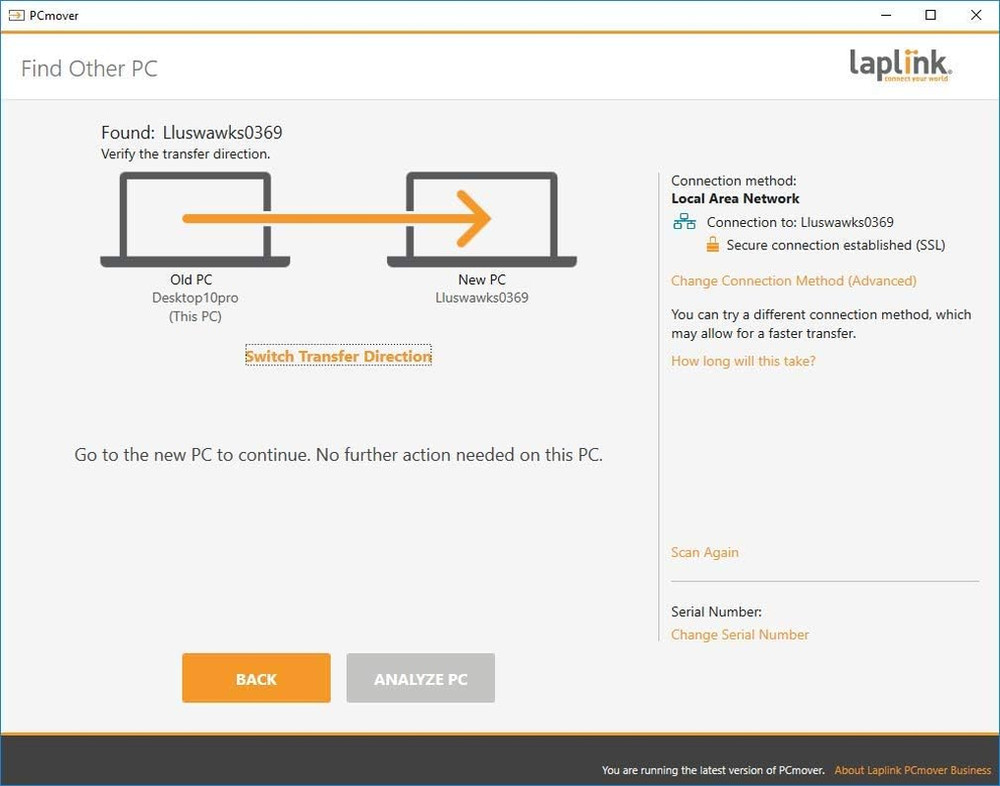Click Switch Transfer Direction link
The image size is (1000, 786).
click(339, 356)
